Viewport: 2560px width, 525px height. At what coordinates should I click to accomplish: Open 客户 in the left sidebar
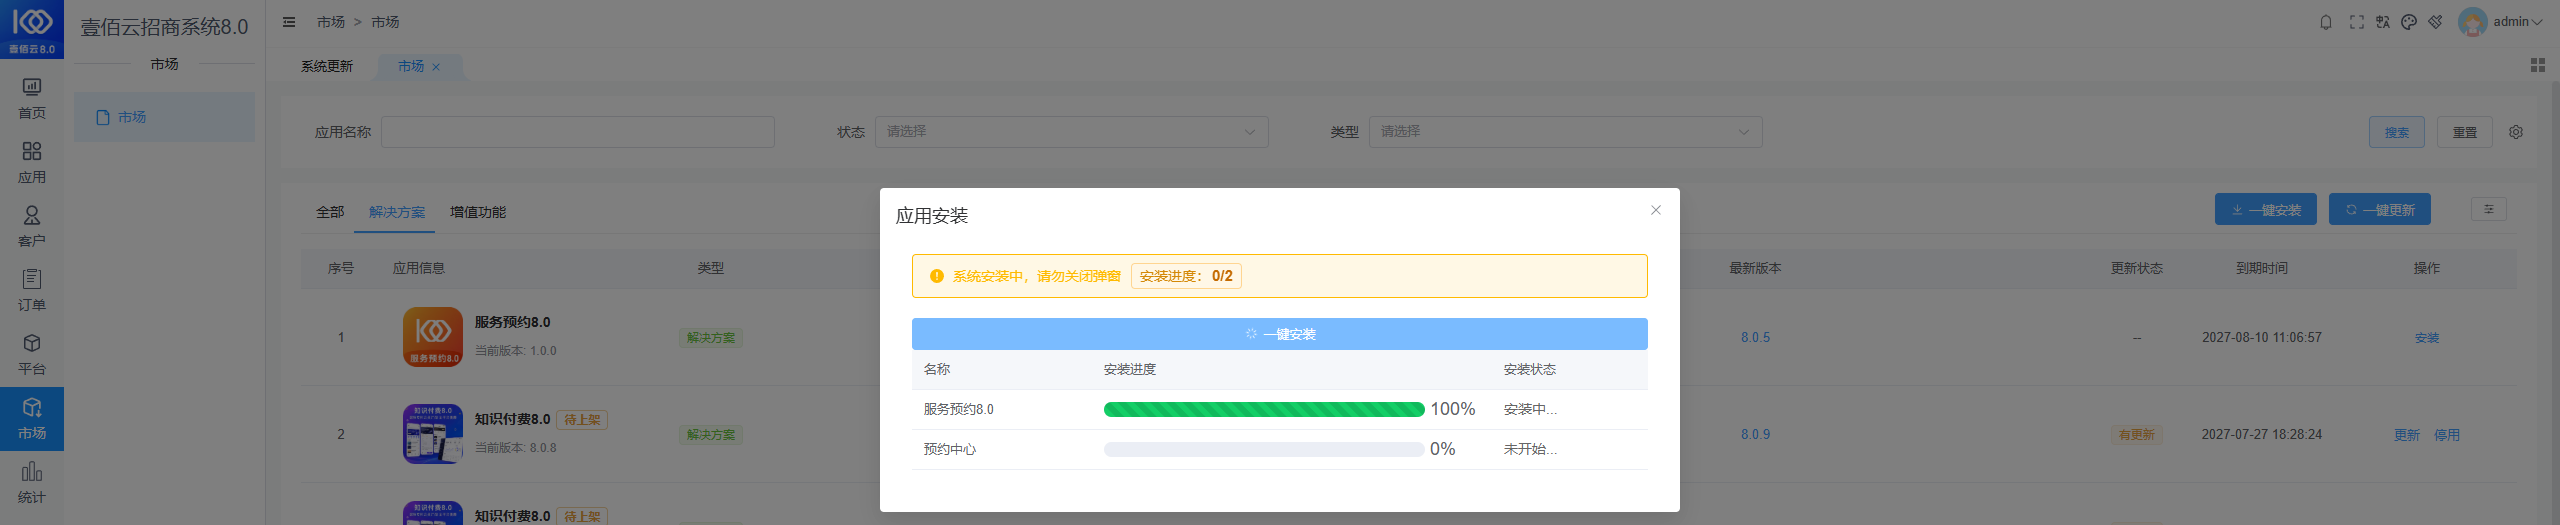(32, 227)
